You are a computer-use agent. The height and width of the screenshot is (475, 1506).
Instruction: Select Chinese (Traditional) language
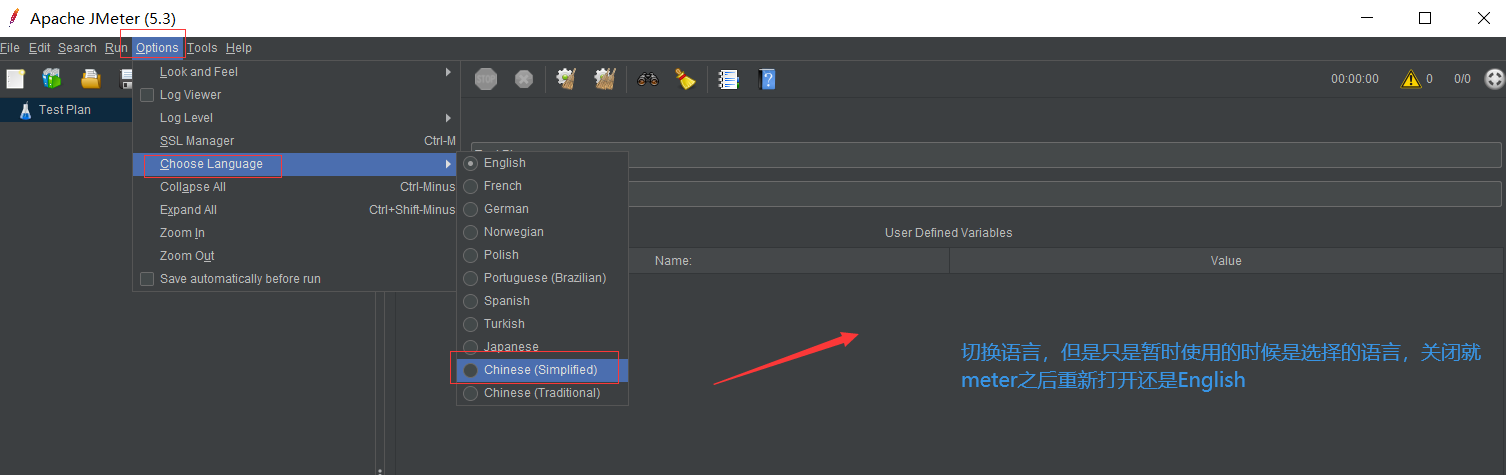(542, 393)
